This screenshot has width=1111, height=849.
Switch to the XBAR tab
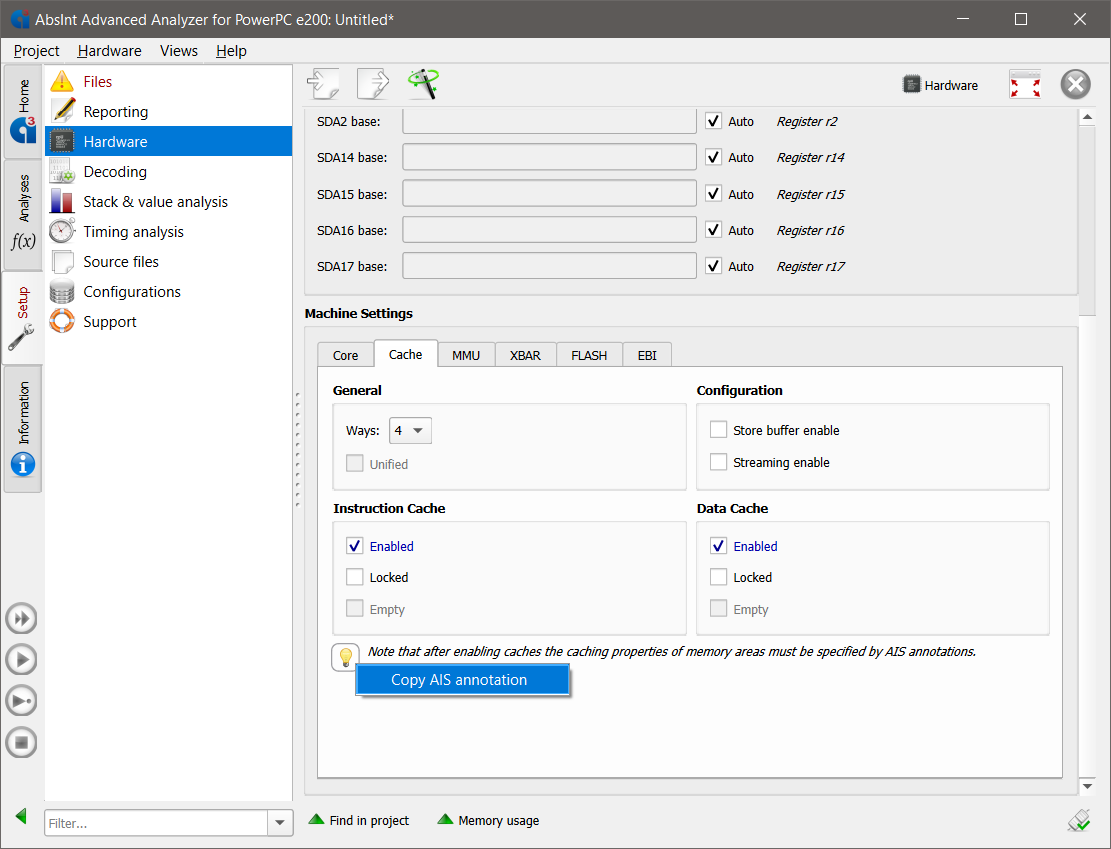pos(525,355)
